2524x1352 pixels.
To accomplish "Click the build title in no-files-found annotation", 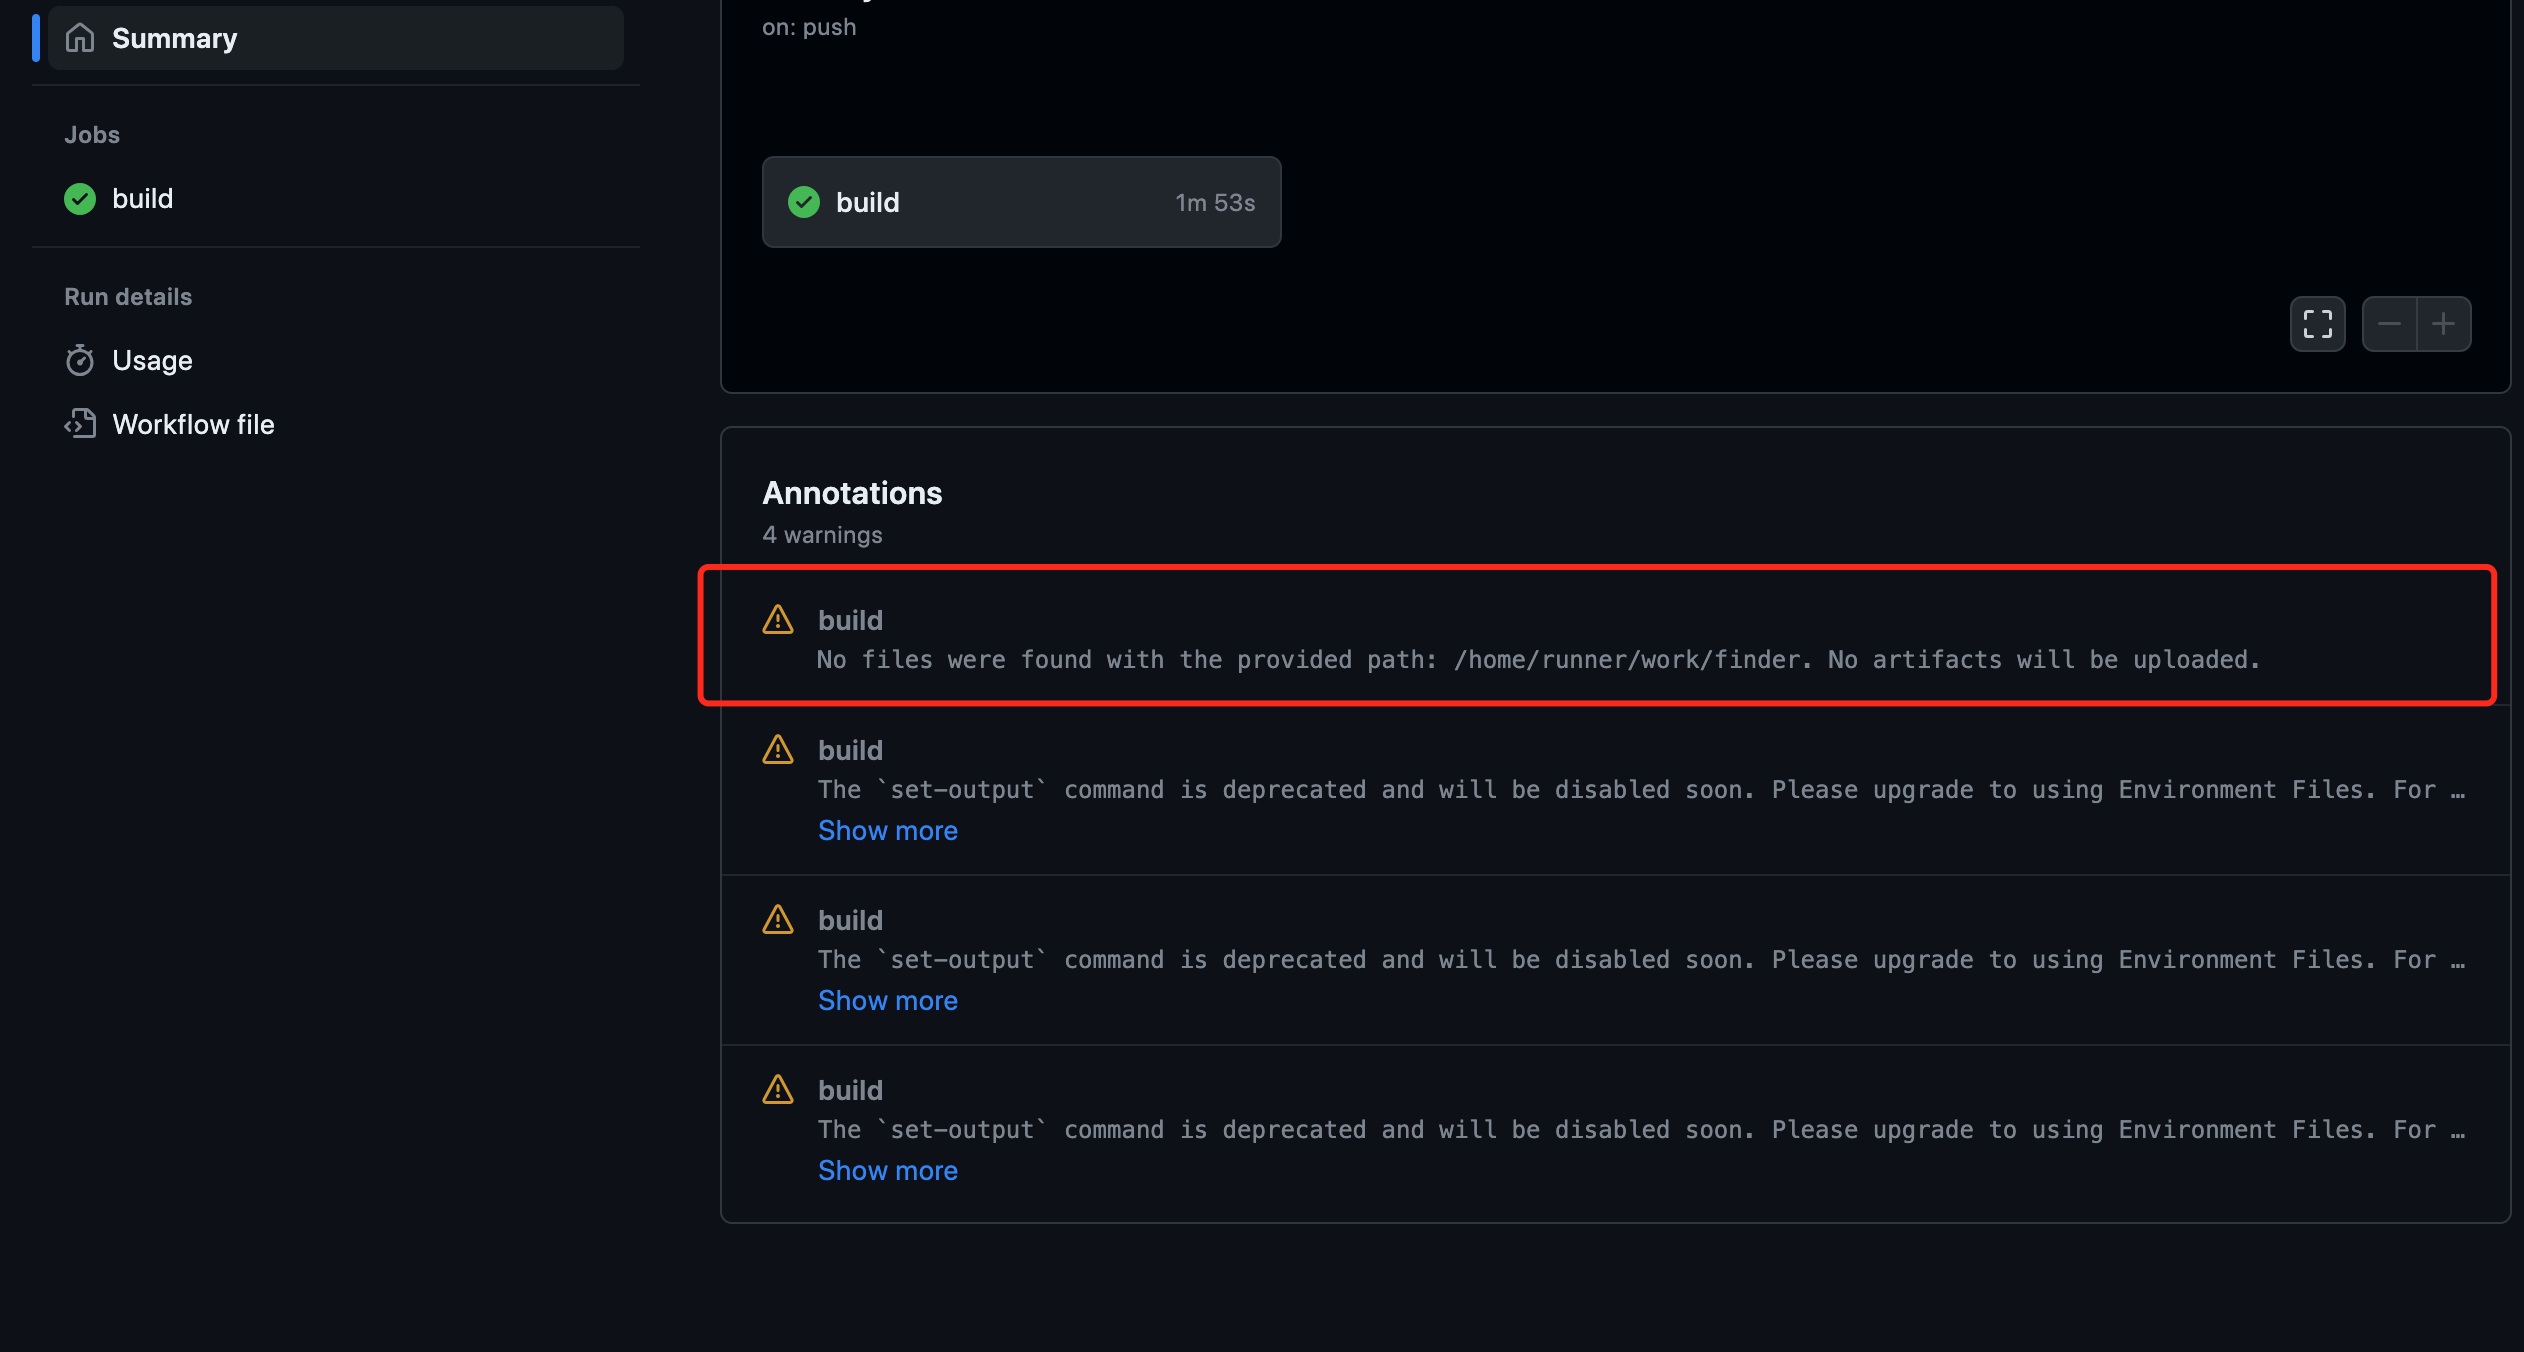I will tap(850, 620).
